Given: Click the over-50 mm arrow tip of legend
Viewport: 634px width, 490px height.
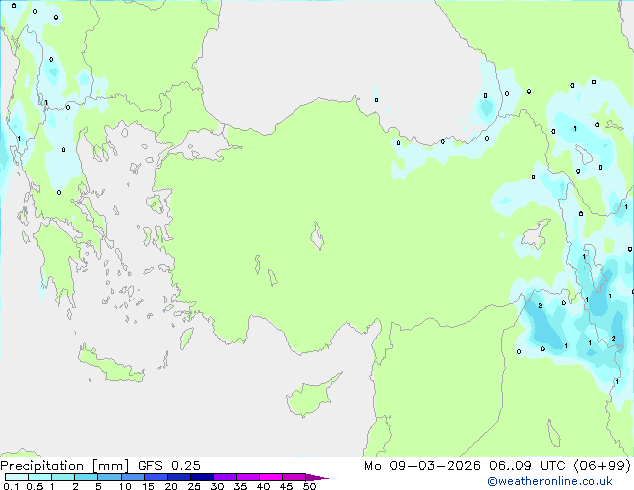Looking at the screenshot, I should 317,477.
